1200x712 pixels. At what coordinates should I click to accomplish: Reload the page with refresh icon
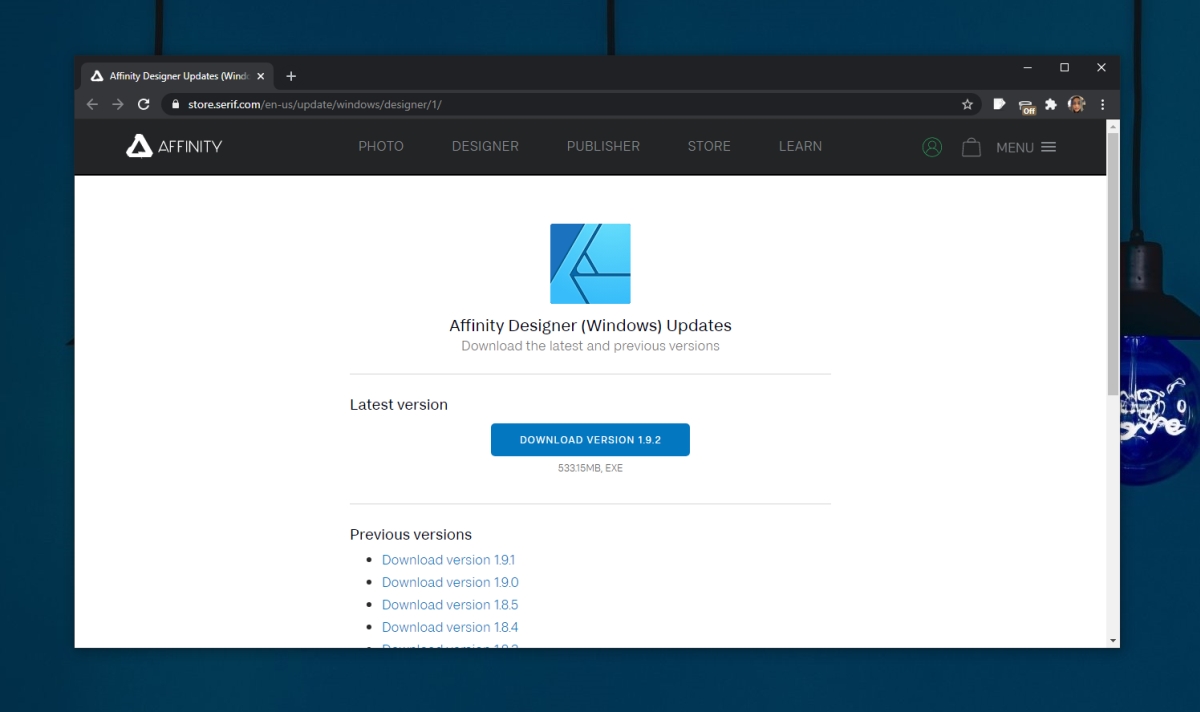pyautogui.click(x=144, y=104)
